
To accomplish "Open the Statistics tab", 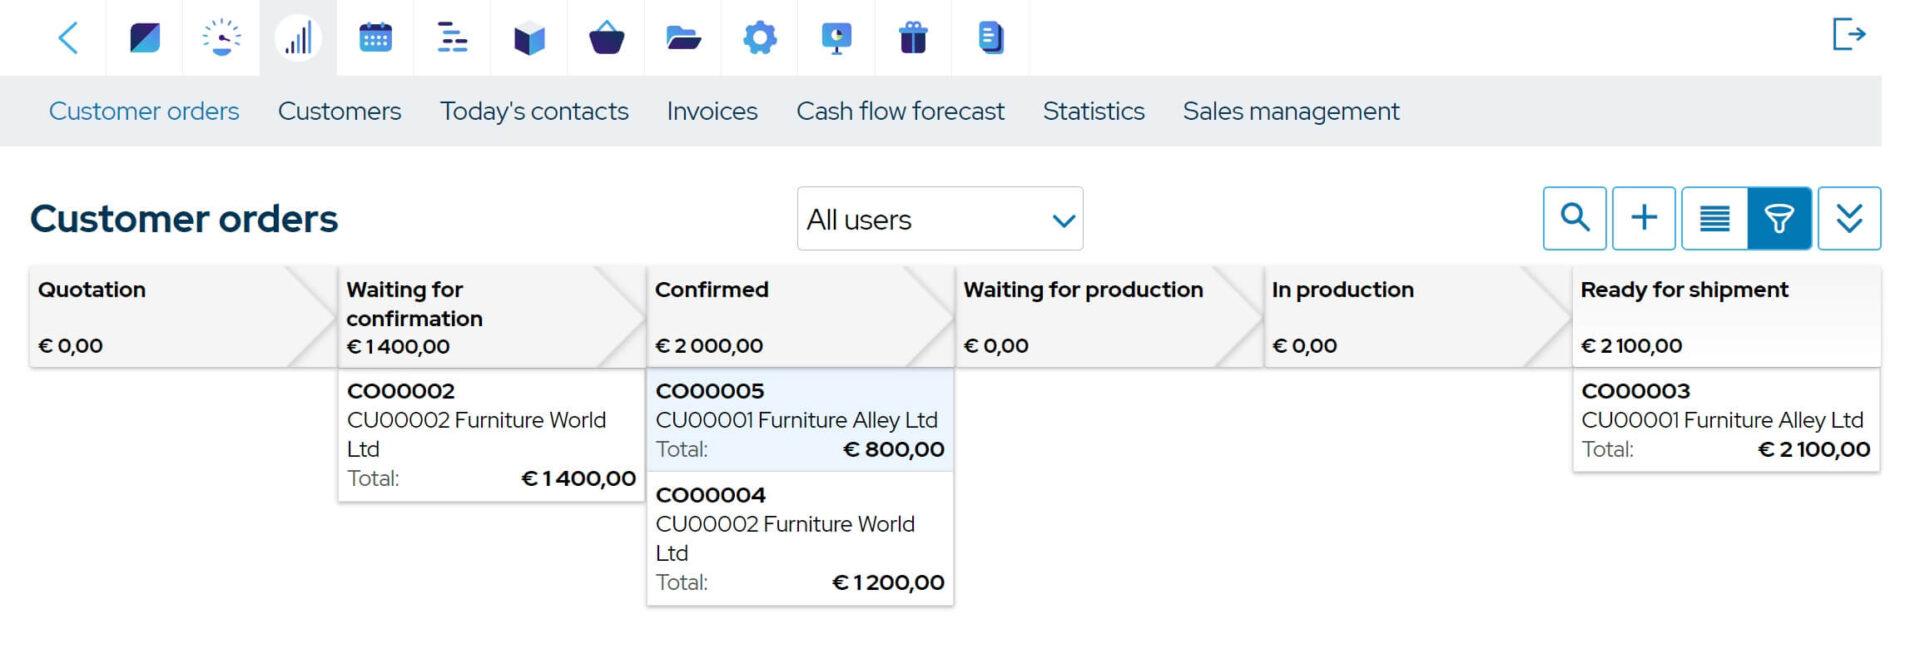I will [1093, 111].
